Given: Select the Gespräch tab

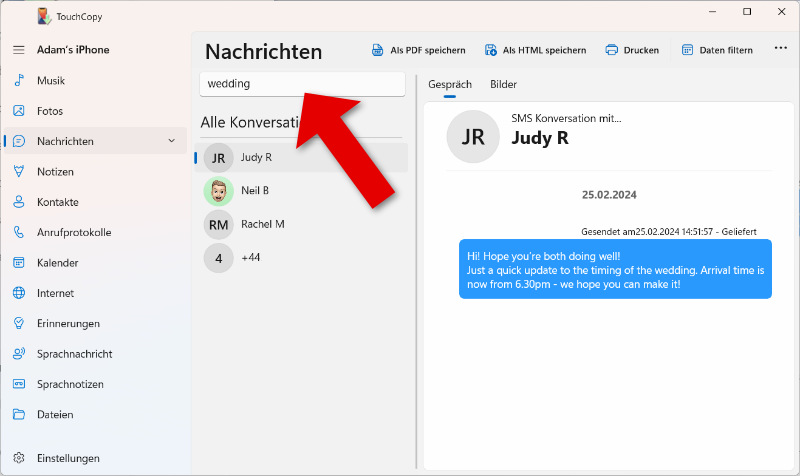Looking at the screenshot, I should pyautogui.click(x=449, y=85).
